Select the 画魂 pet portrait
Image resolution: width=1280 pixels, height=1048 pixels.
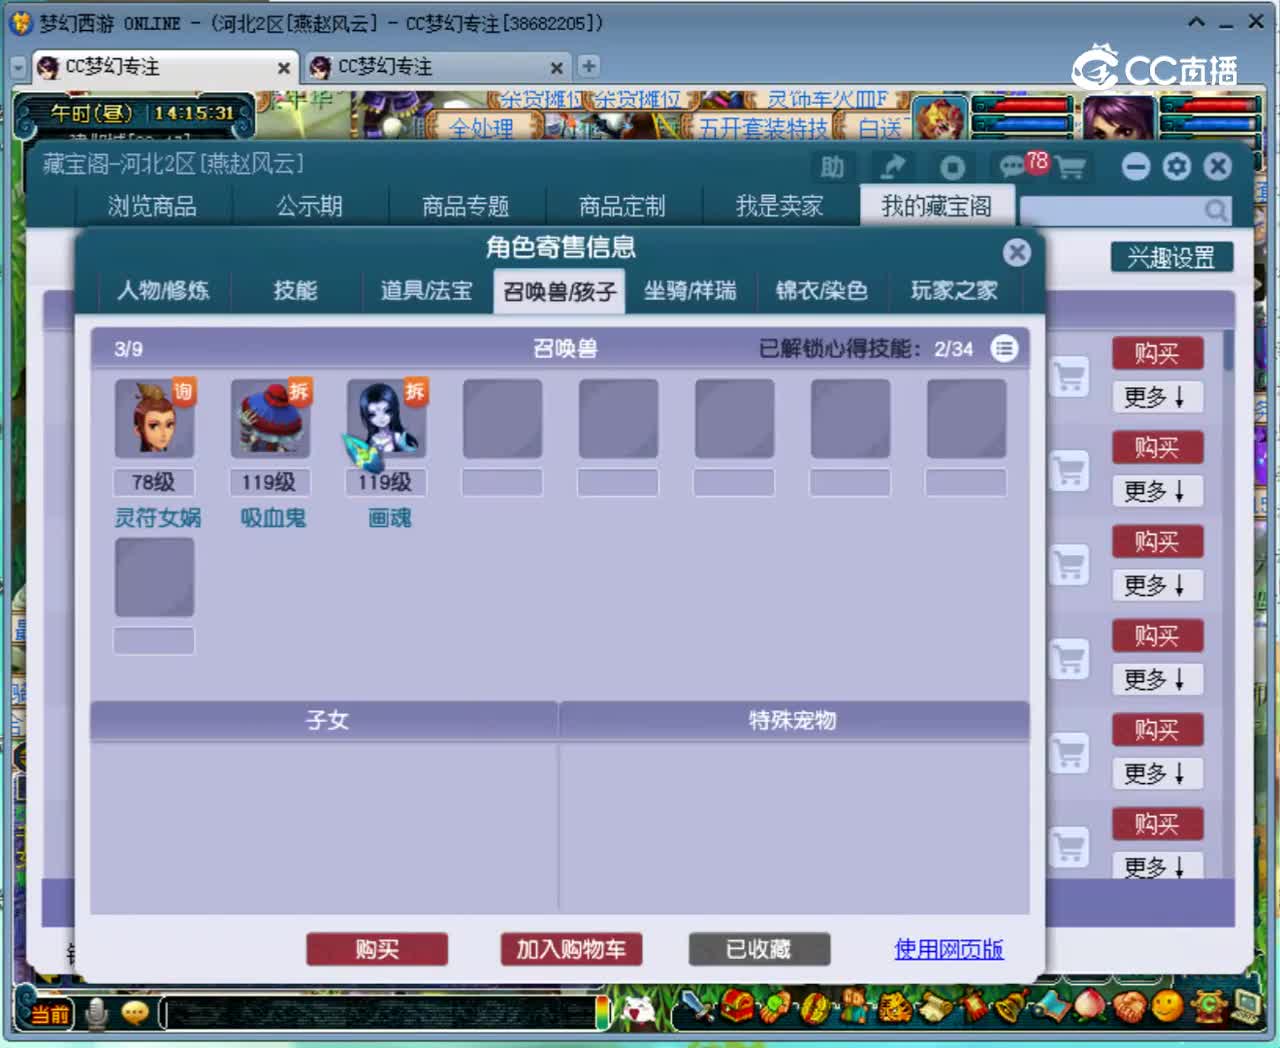coord(386,418)
